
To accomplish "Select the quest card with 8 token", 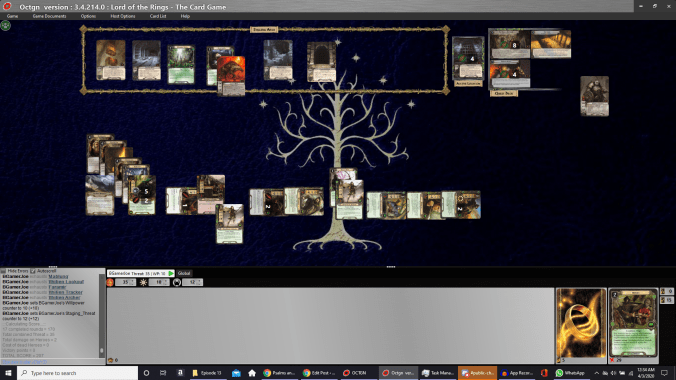I will coord(510,44).
